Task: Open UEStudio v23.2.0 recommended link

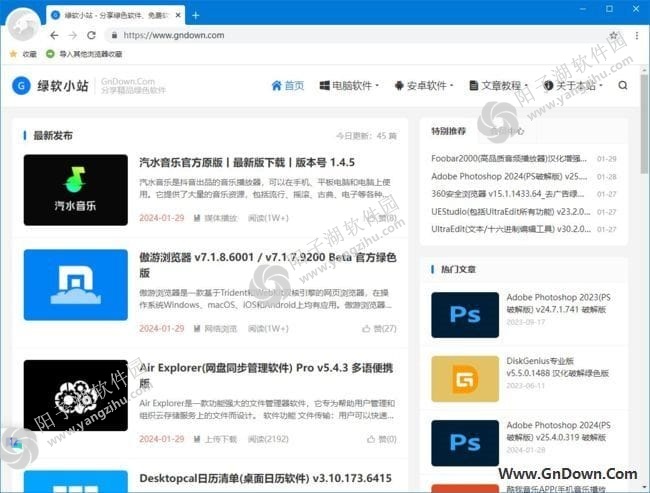Action: 511,211
